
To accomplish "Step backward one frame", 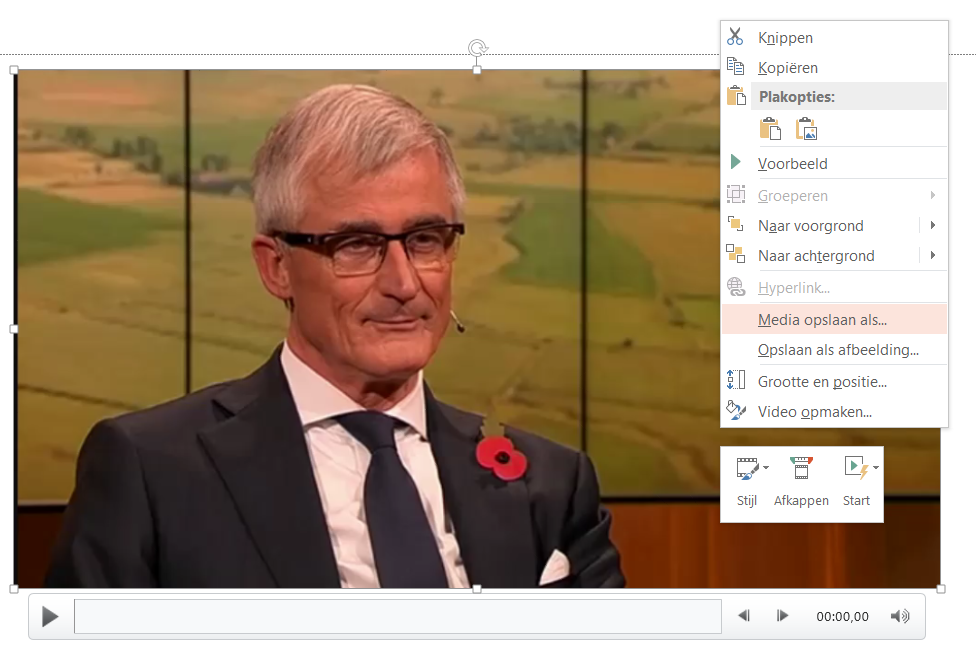I will [744, 616].
